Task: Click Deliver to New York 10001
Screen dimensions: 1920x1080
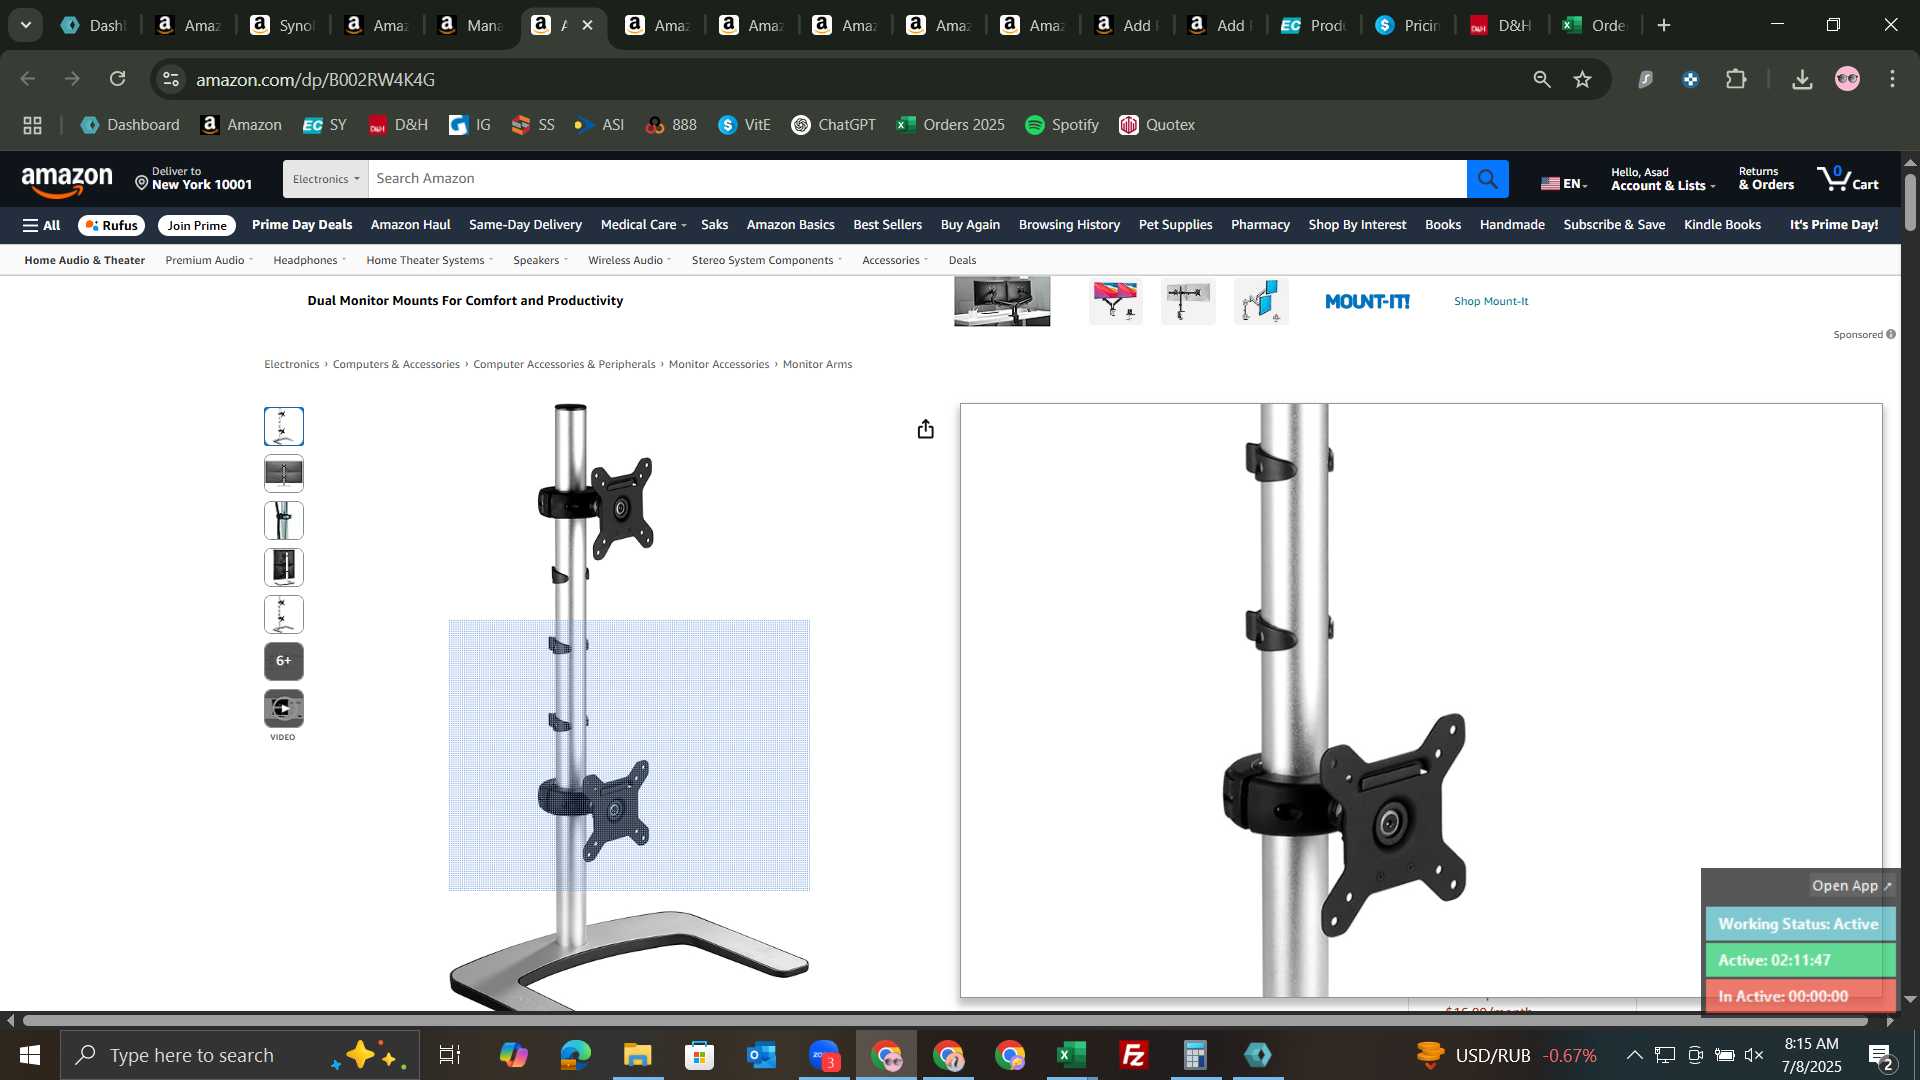Action: pyautogui.click(x=194, y=179)
